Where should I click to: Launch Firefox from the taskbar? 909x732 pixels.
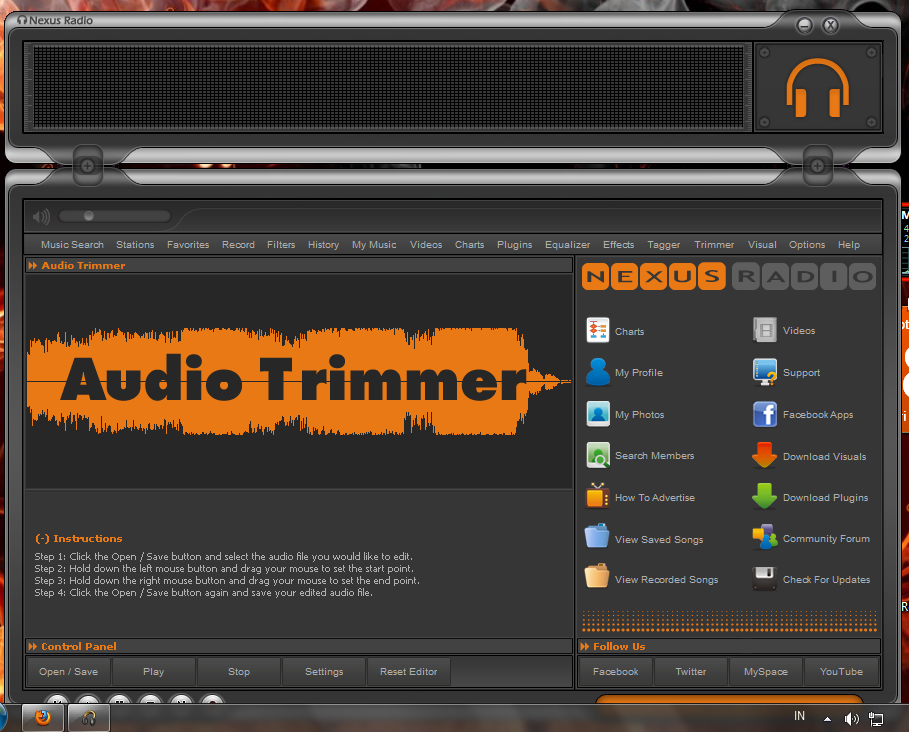(x=43, y=718)
